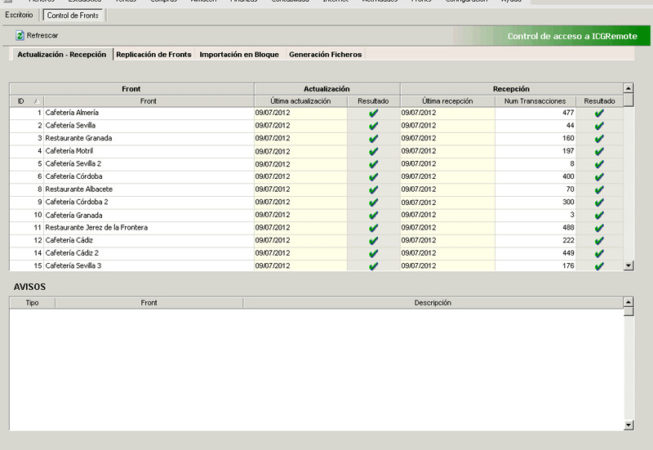Click the Refrescar label
The height and width of the screenshot is (450, 653).
42,35
